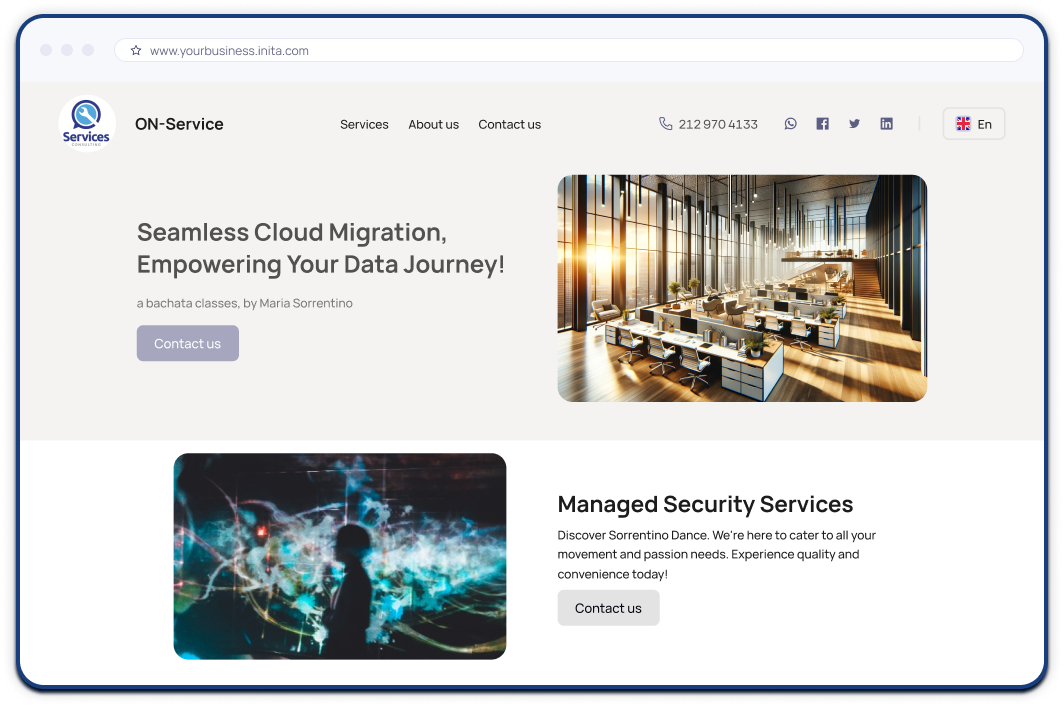Click the Services Consulting round logo
This screenshot has height=707, width=1064.
click(x=87, y=124)
